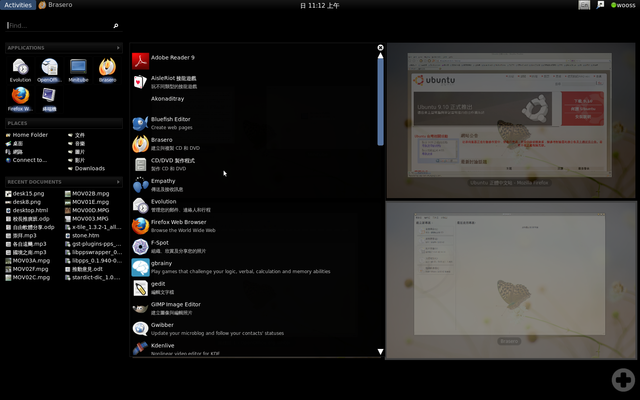The image size is (640, 400).
Task: Click the Places section header
Action: coord(64,123)
